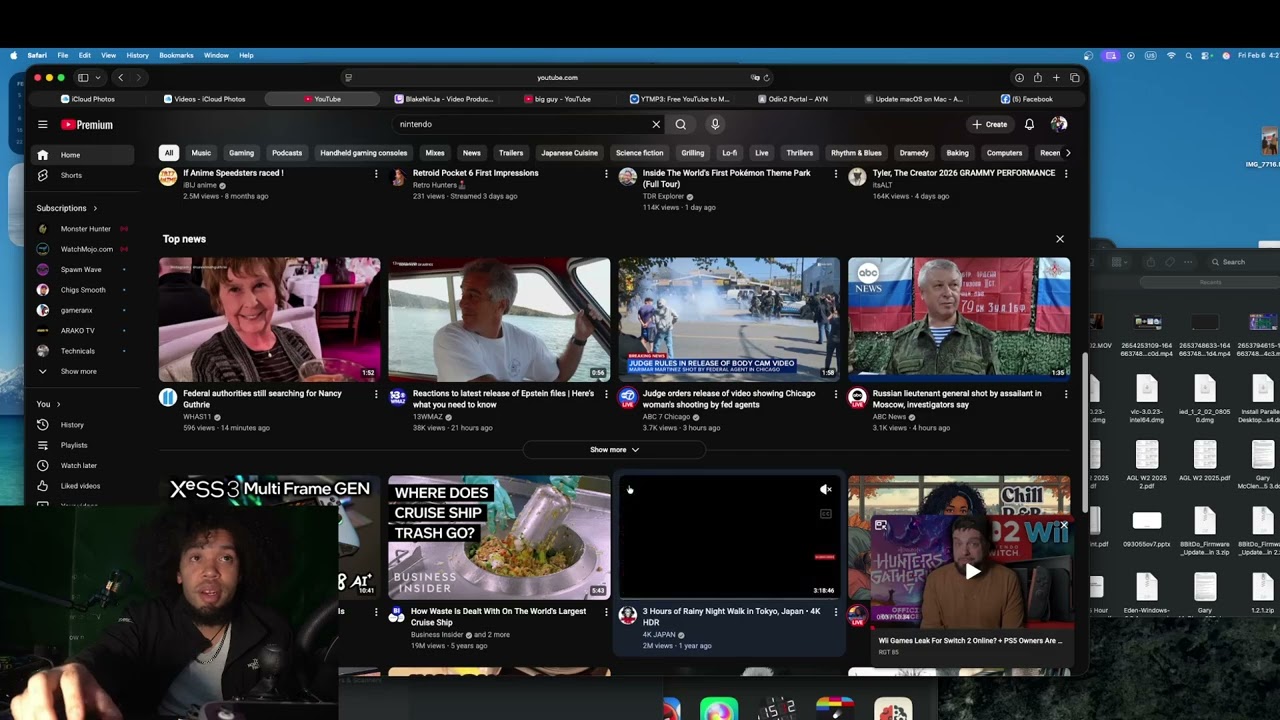Image resolution: width=1280 pixels, height=720 pixels.
Task: Open options menu for Nancy Guthrie news video
Action: pyautogui.click(x=376, y=394)
